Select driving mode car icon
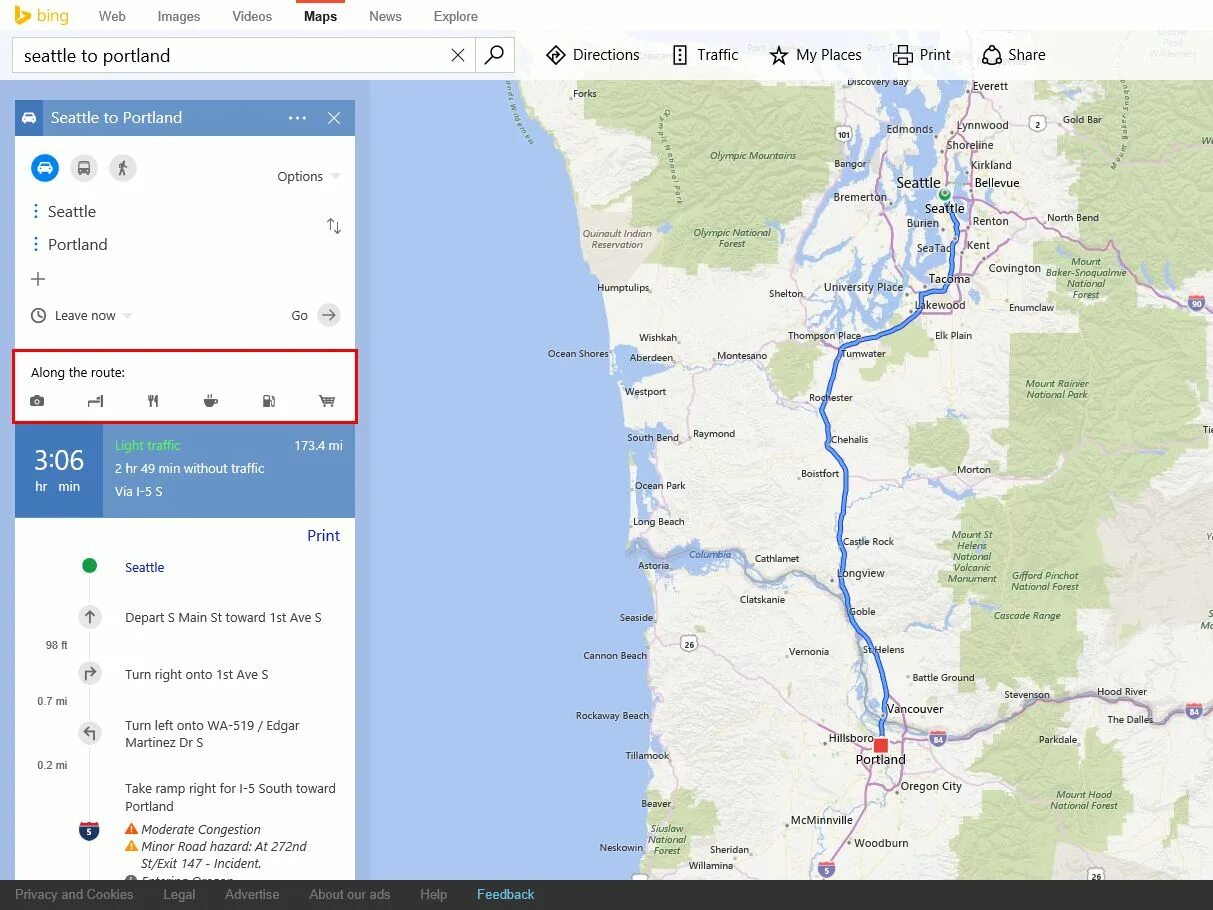 (45, 168)
